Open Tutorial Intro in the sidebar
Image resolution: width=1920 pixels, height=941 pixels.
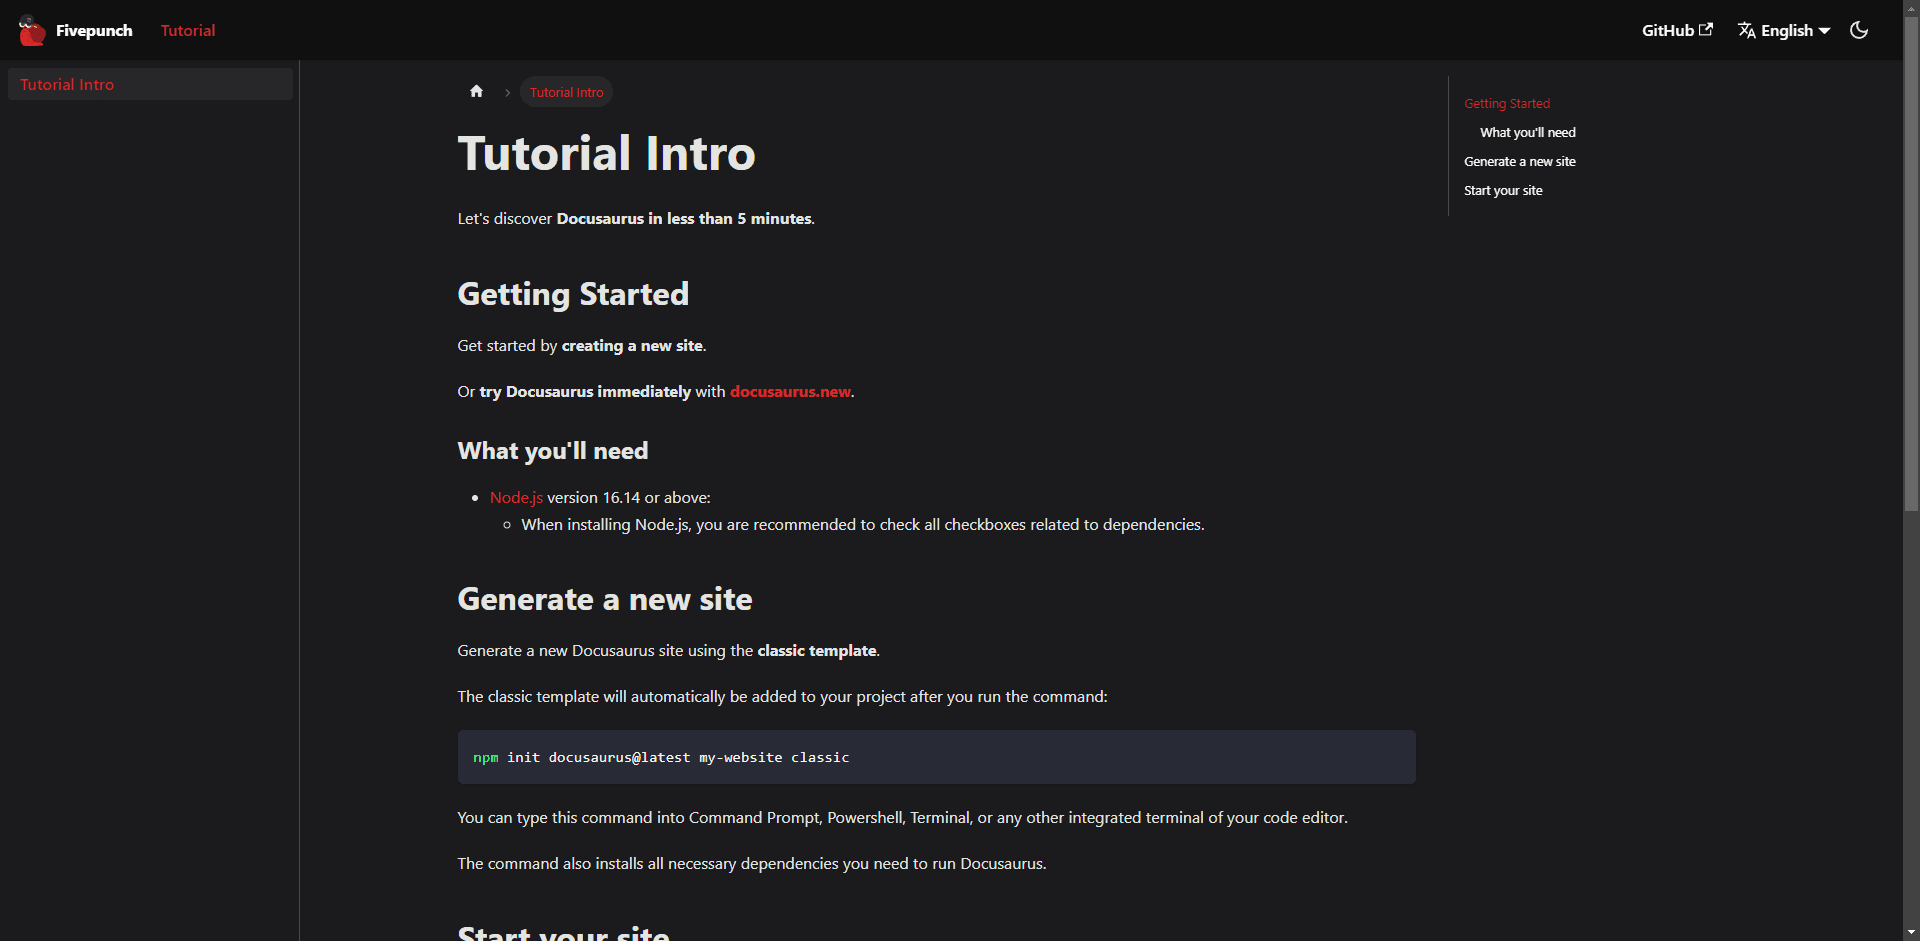[150, 84]
